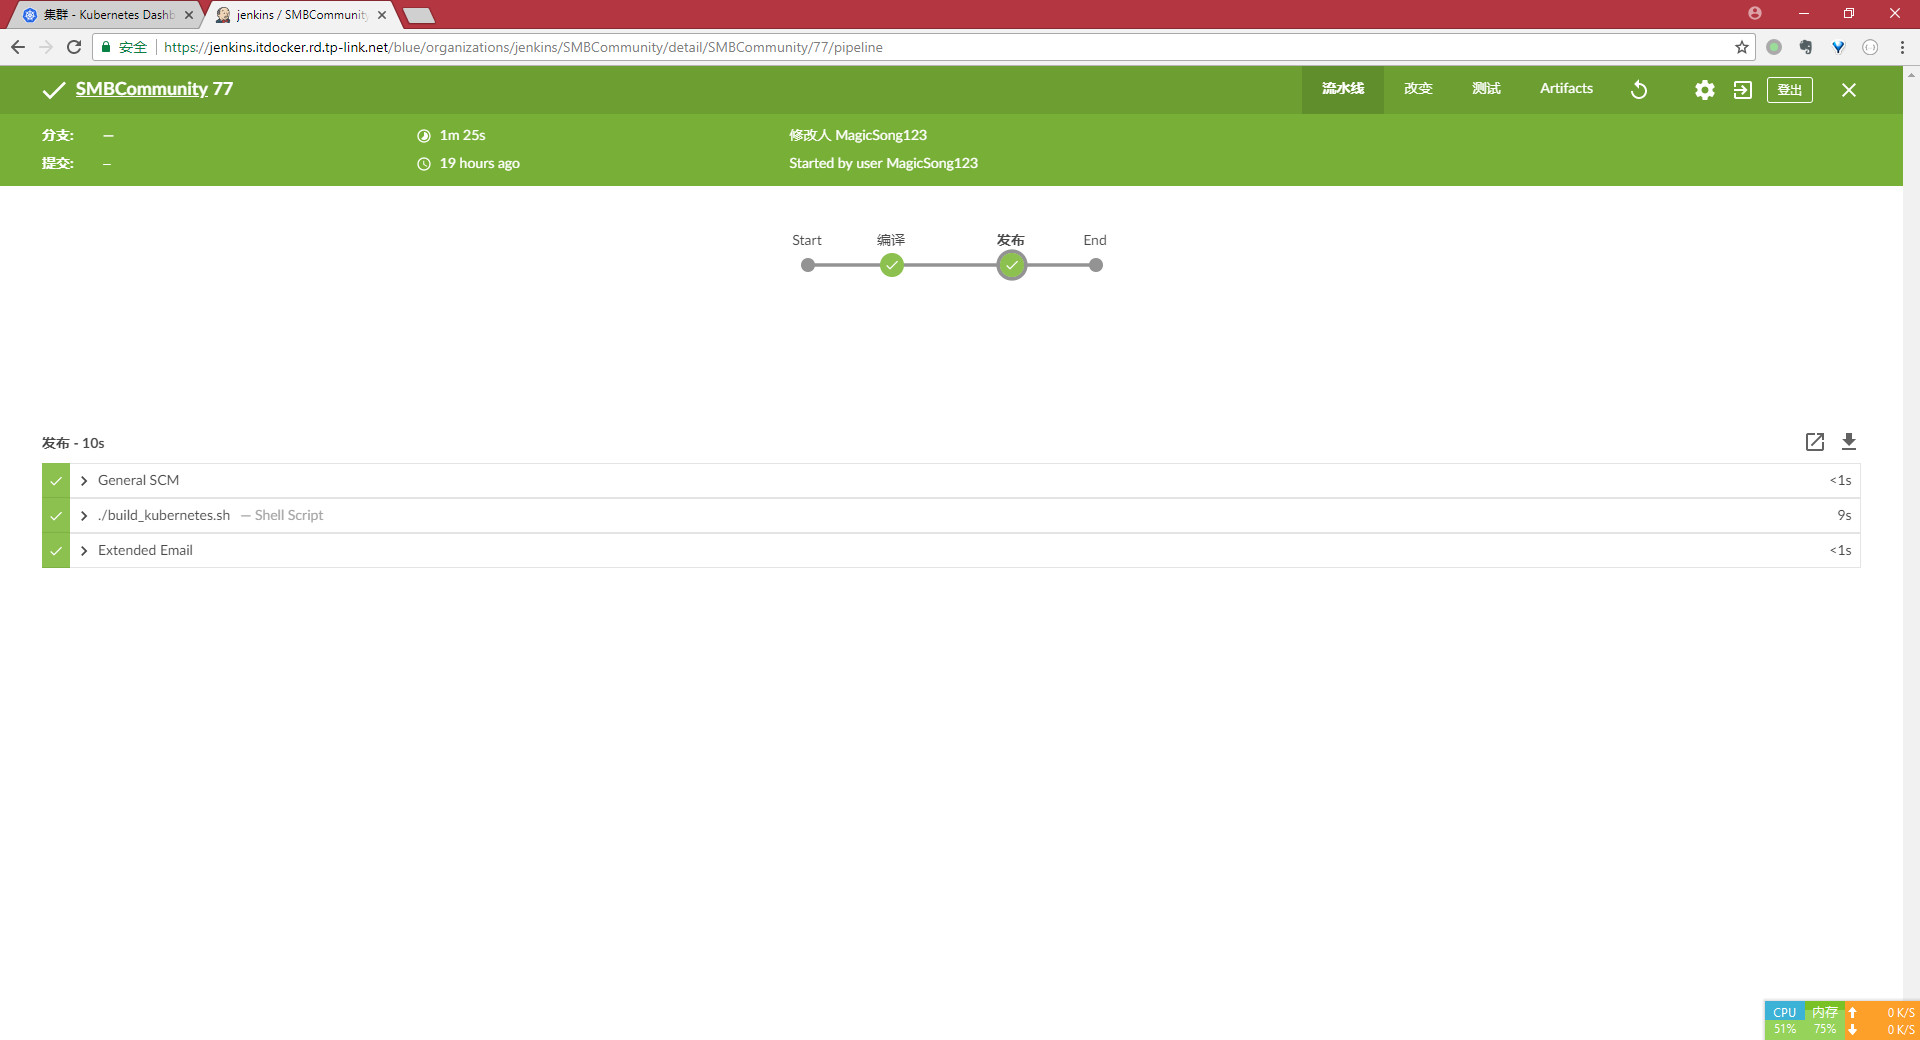Screen dimensions: 1920x1040
Task: Open log in new window icon
Action: tap(1814, 442)
